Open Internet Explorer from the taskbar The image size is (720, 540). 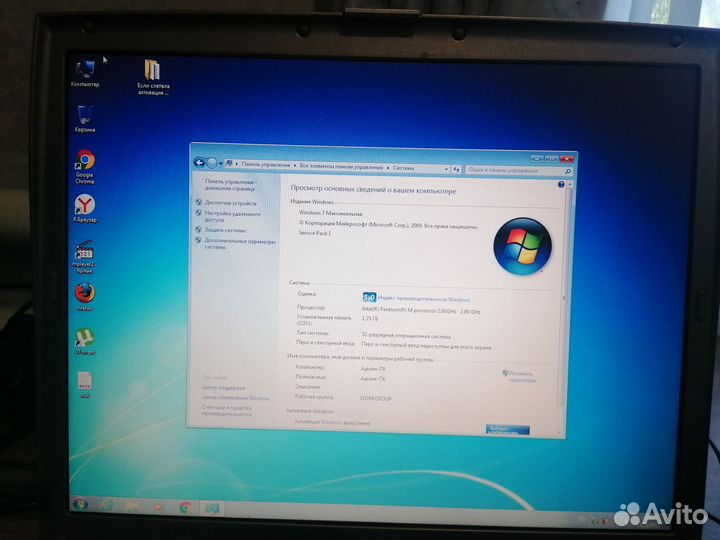click(107, 505)
